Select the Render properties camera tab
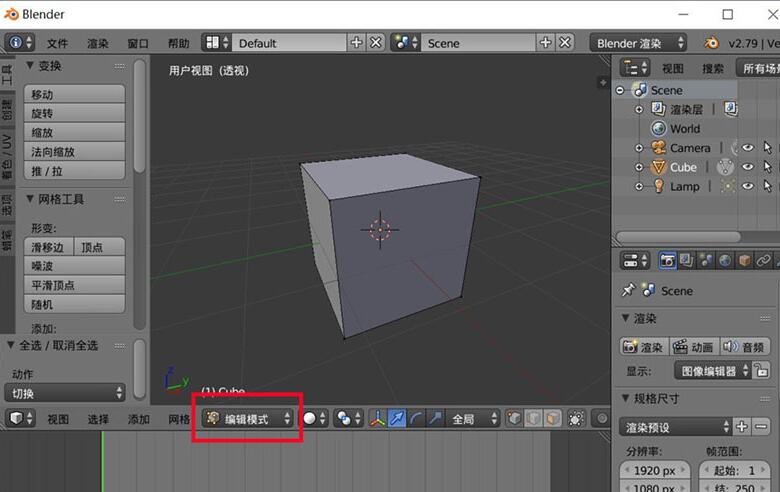 point(668,260)
